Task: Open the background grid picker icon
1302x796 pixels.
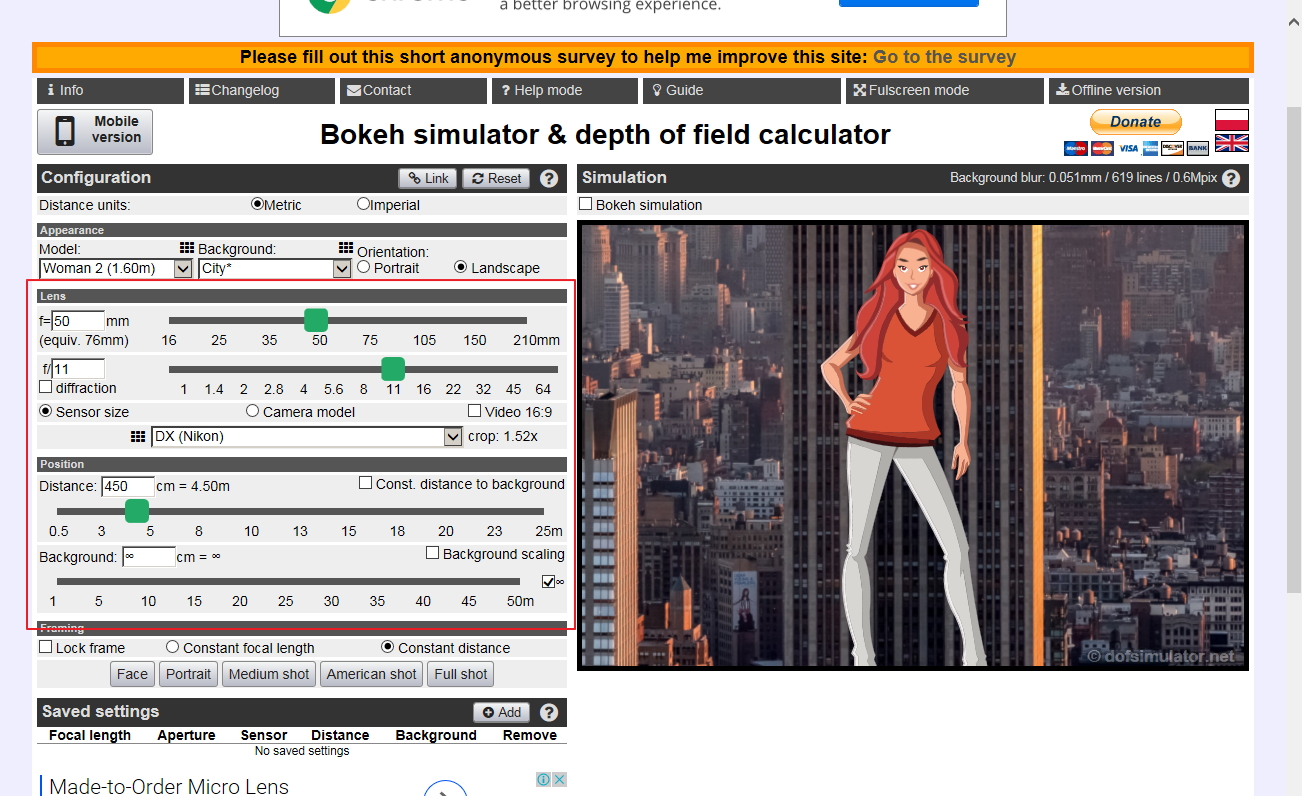Action: click(x=346, y=248)
